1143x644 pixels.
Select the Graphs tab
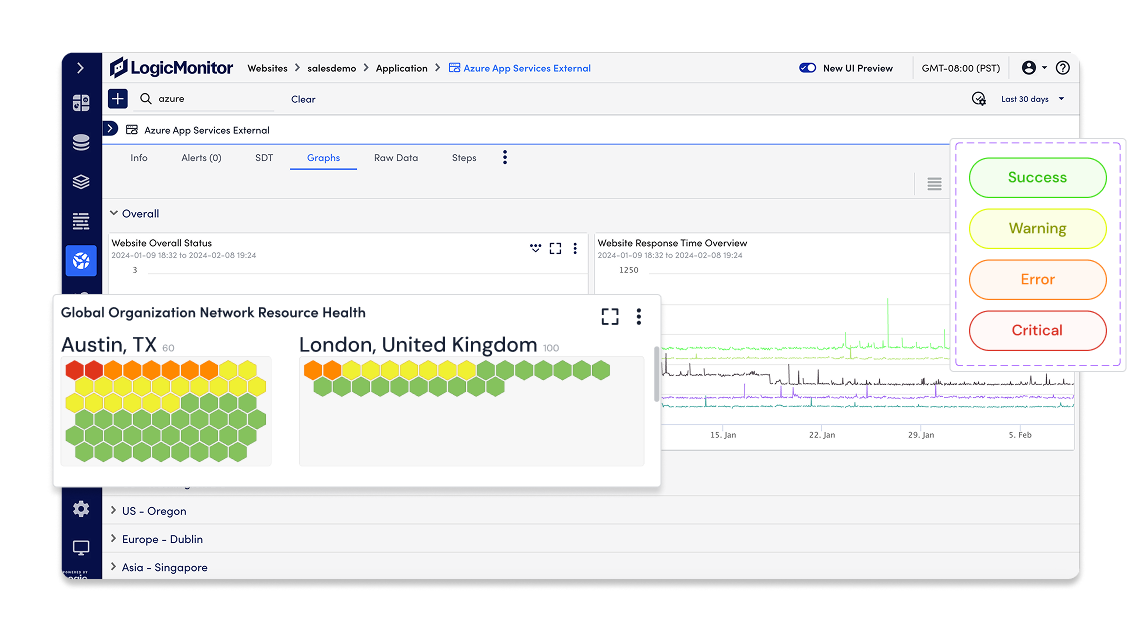[324, 158]
